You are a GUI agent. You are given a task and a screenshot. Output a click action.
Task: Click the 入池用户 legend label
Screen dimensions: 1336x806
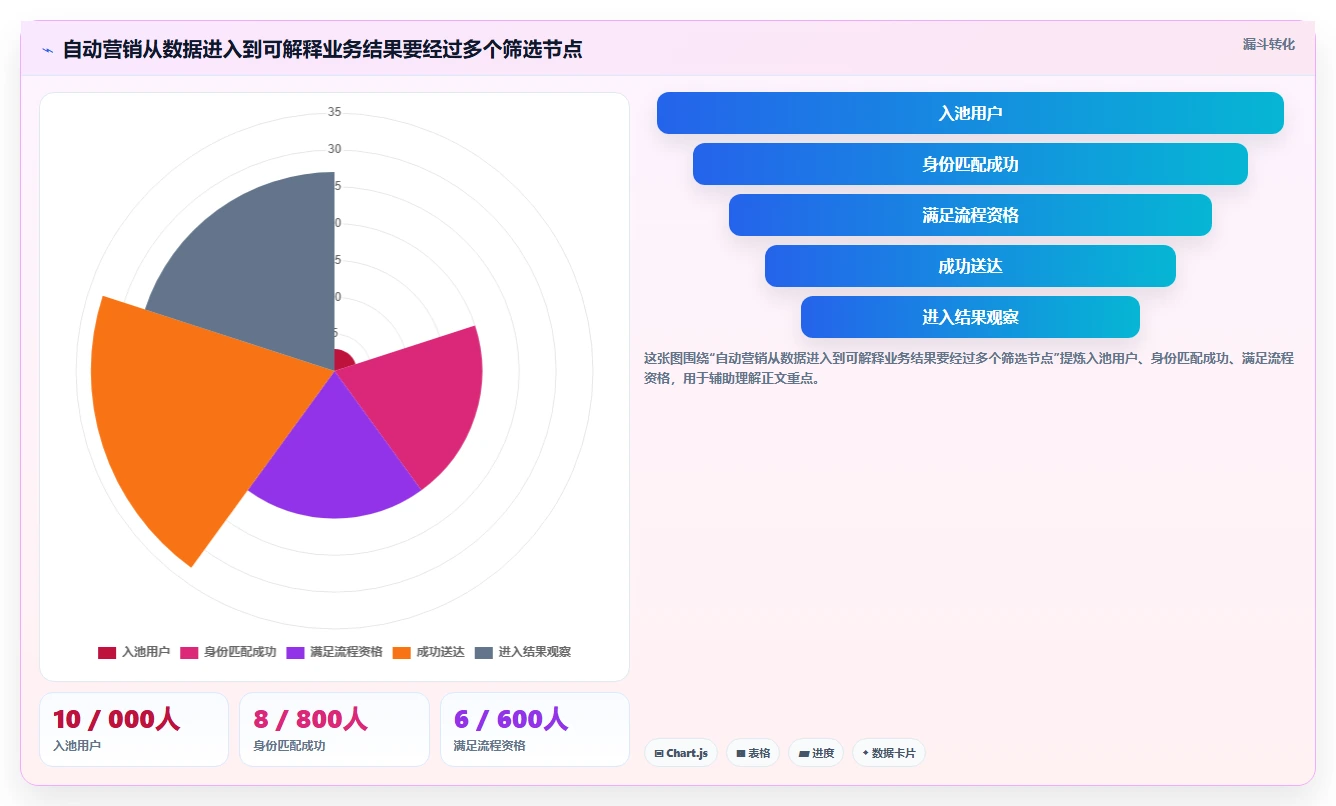pos(146,652)
